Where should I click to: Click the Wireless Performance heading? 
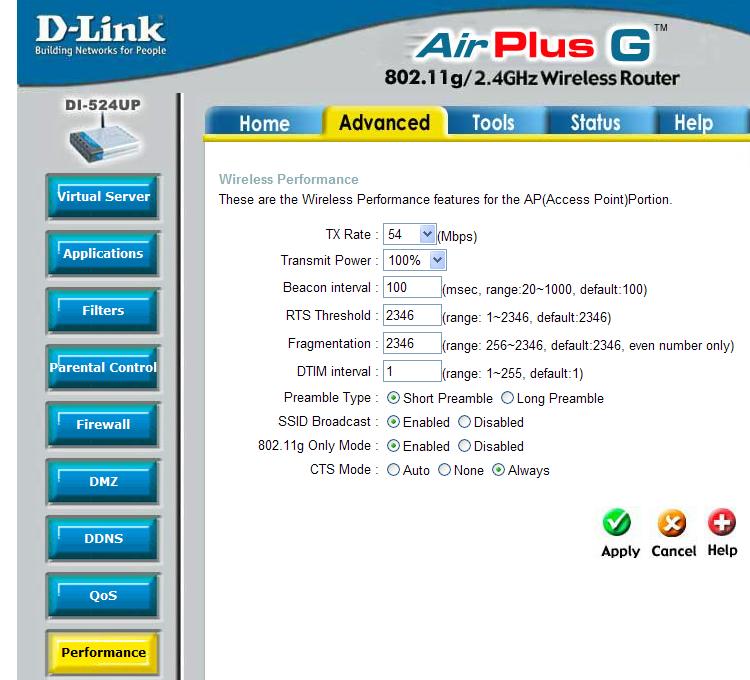tap(288, 179)
